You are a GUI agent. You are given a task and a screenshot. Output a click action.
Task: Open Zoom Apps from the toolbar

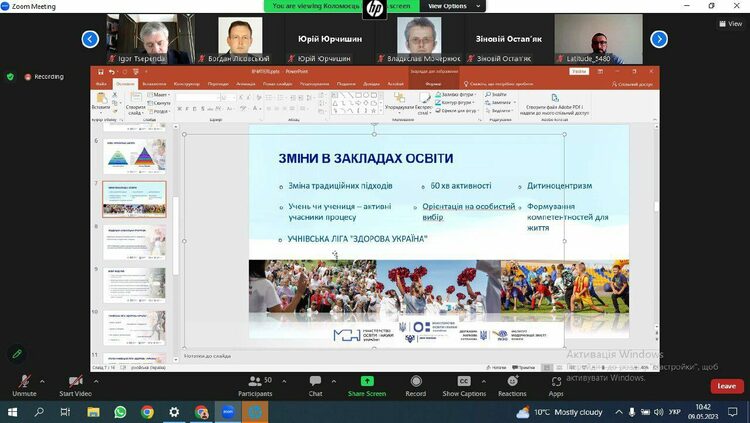556,382
